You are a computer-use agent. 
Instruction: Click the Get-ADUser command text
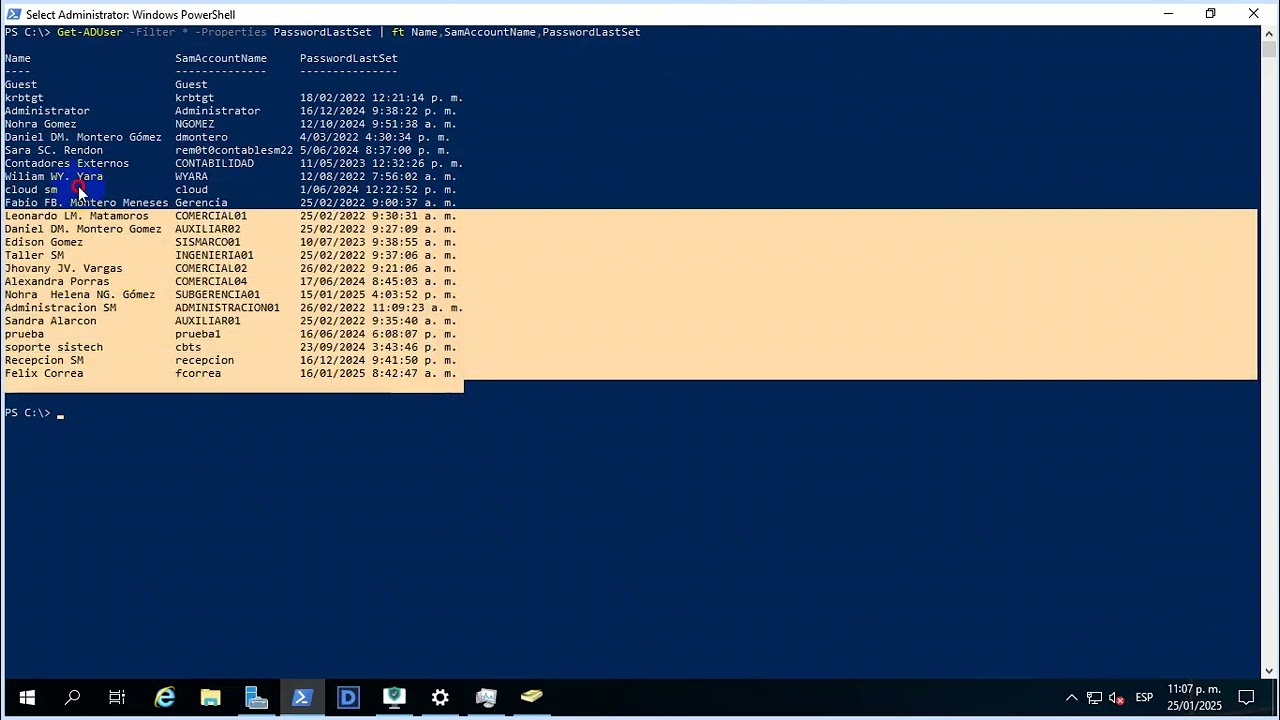90,32
